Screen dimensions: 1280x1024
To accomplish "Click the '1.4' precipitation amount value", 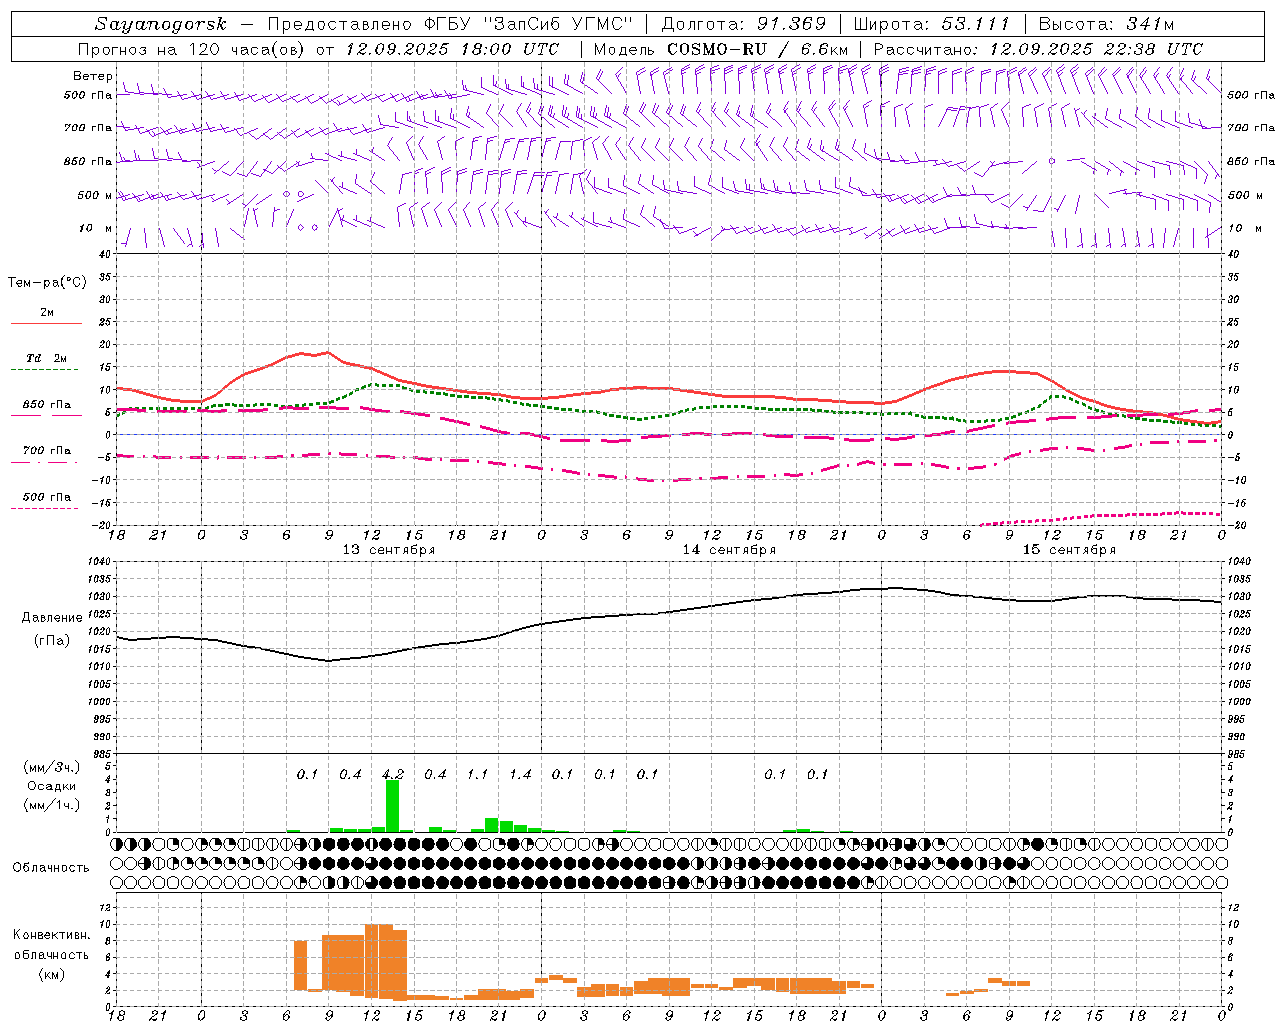I will pos(520,774).
